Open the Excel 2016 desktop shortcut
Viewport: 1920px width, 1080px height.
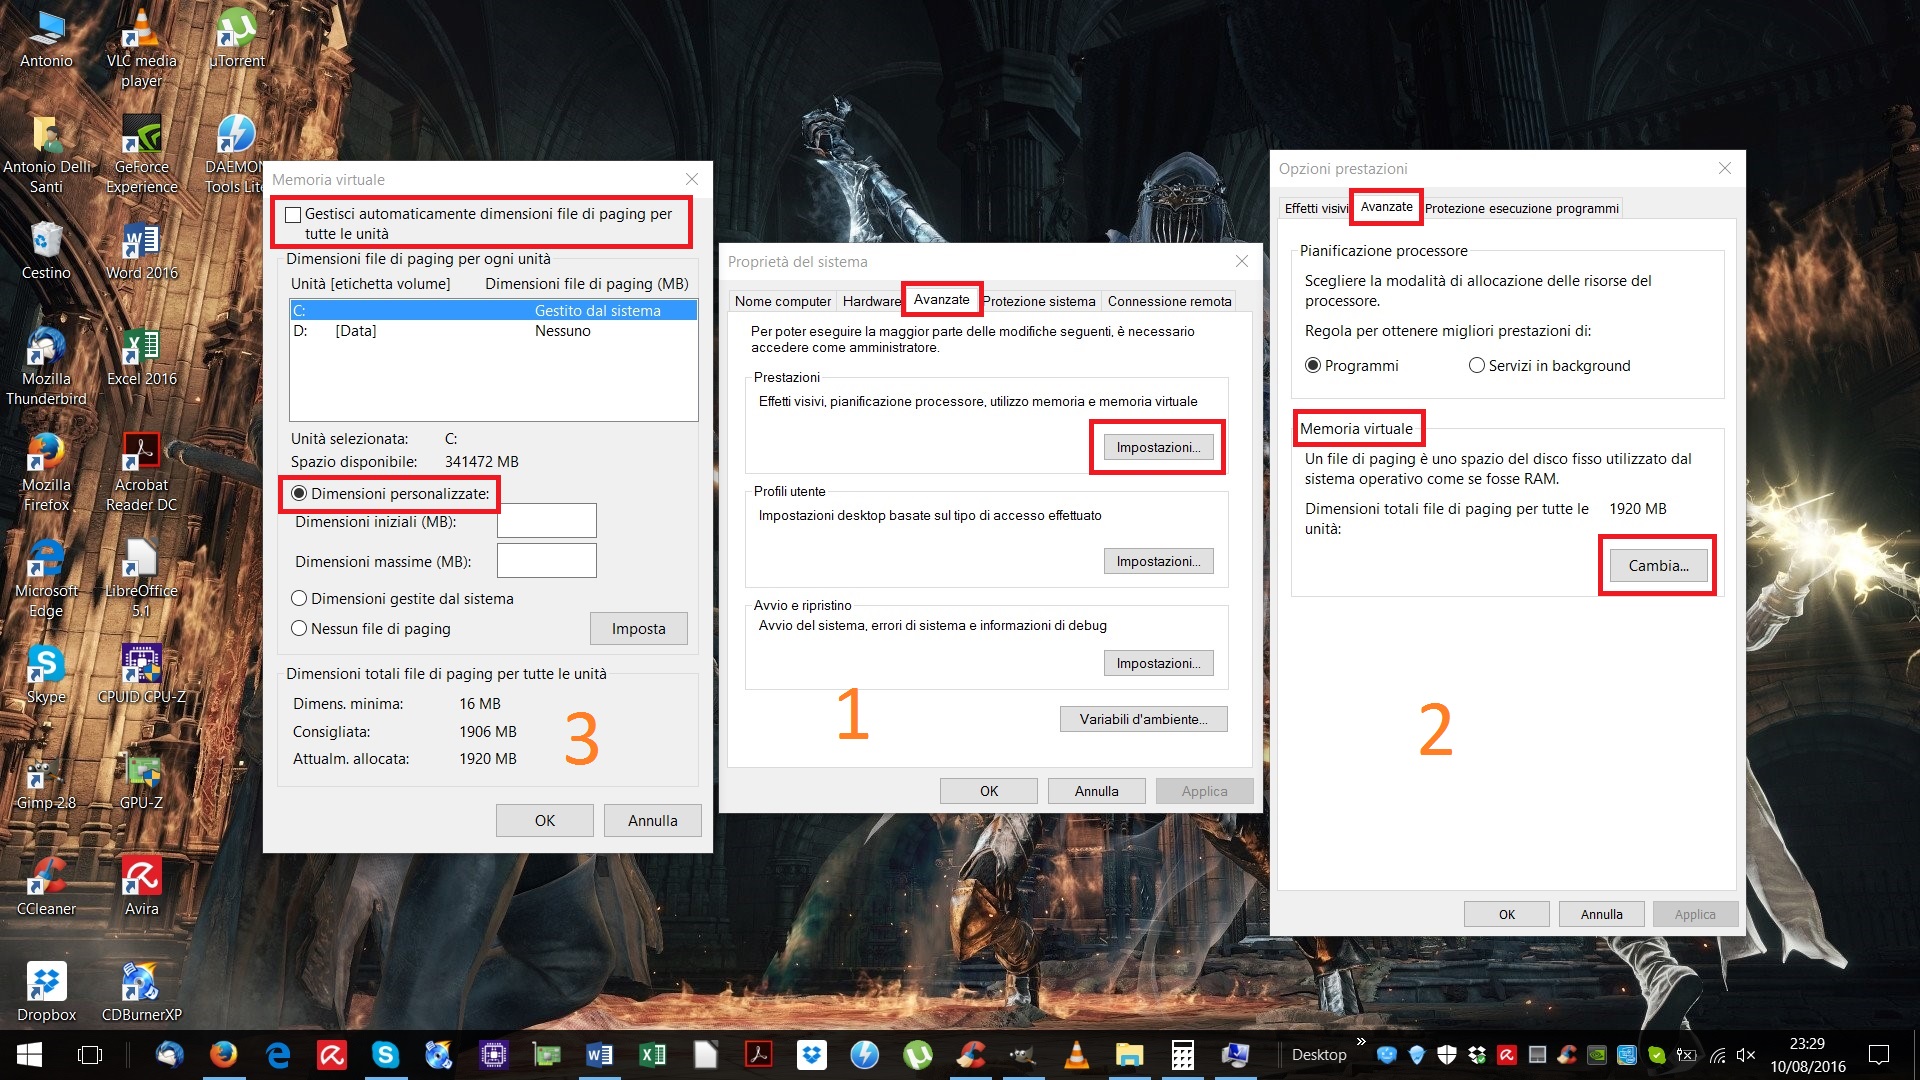tap(141, 356)
